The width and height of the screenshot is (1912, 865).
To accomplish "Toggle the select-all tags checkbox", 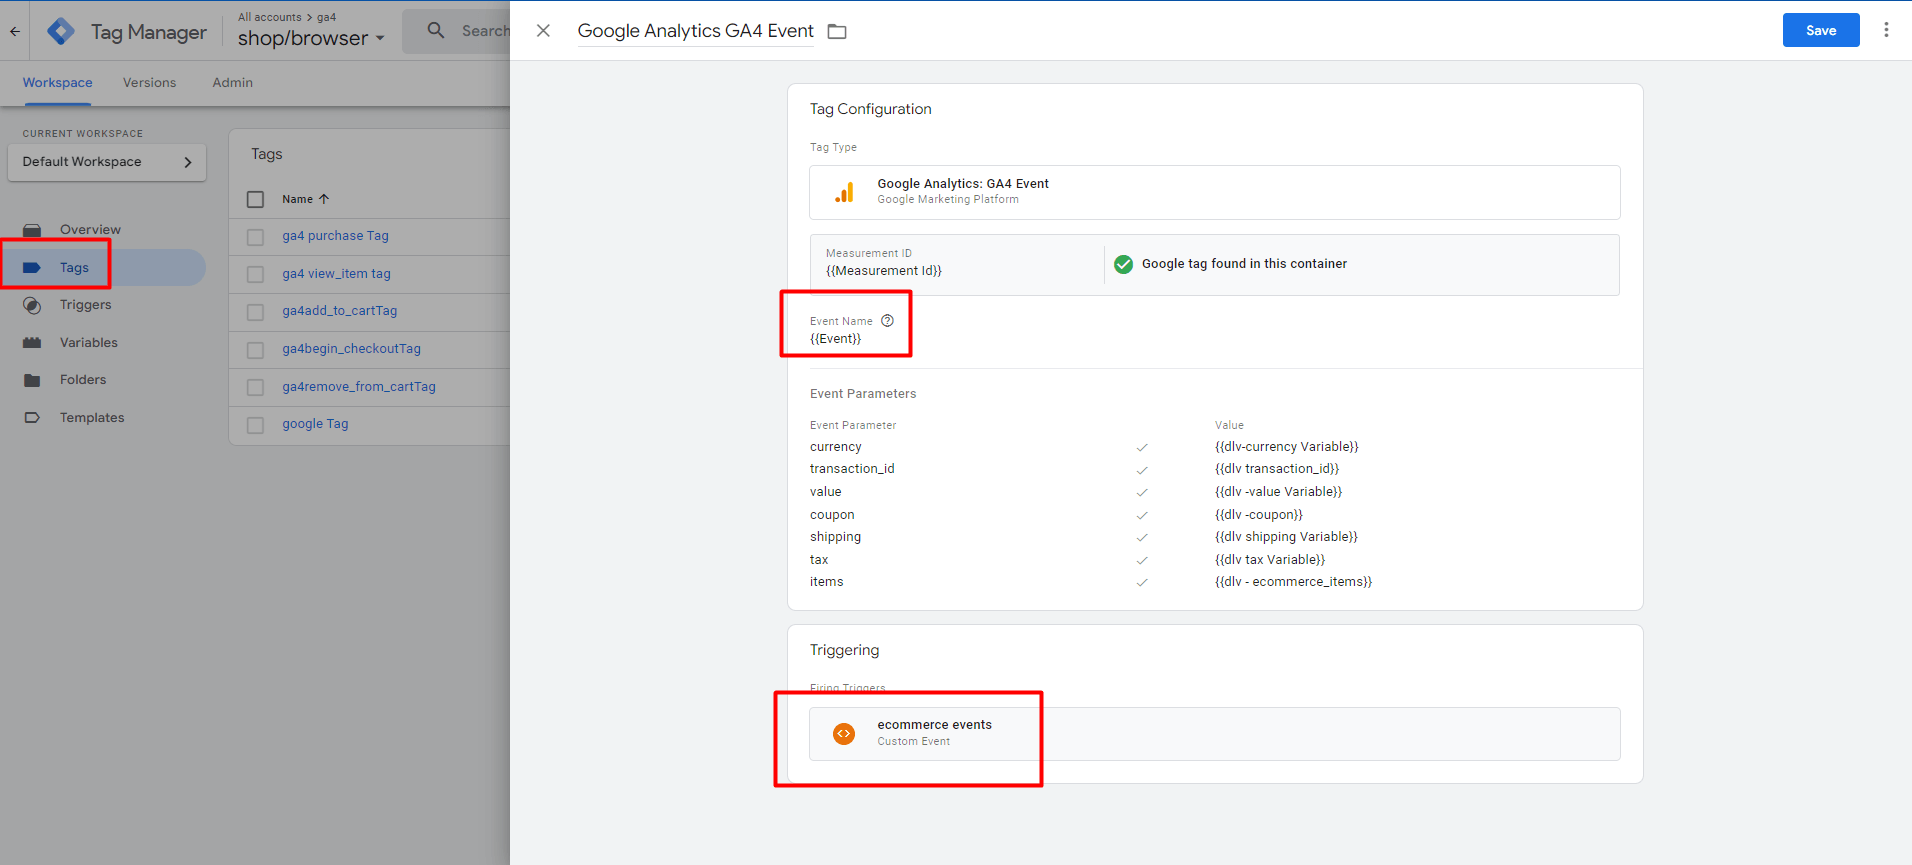I will pyautogui.click(x=256, y=199).
